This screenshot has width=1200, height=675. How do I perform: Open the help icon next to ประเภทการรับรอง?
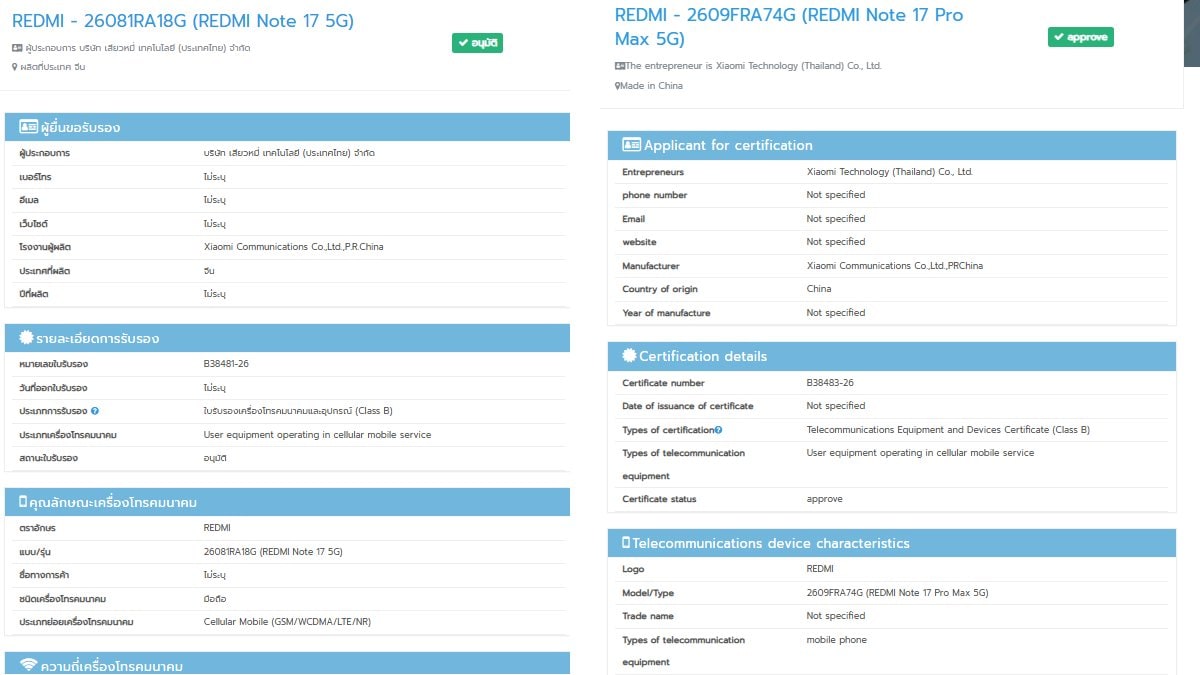point(95,411)
